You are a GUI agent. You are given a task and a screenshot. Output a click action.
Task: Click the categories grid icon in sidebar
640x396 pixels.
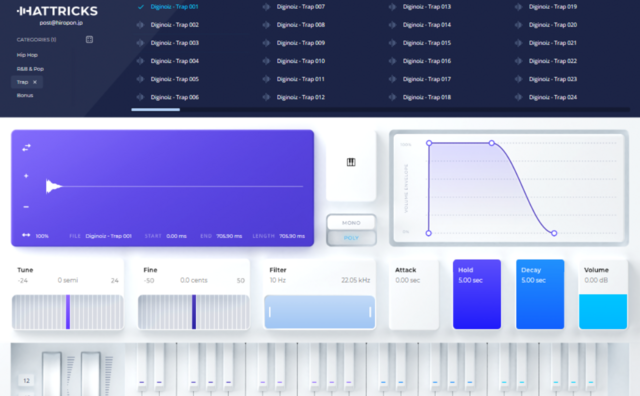pyautogui.click(x=89, y=40)
